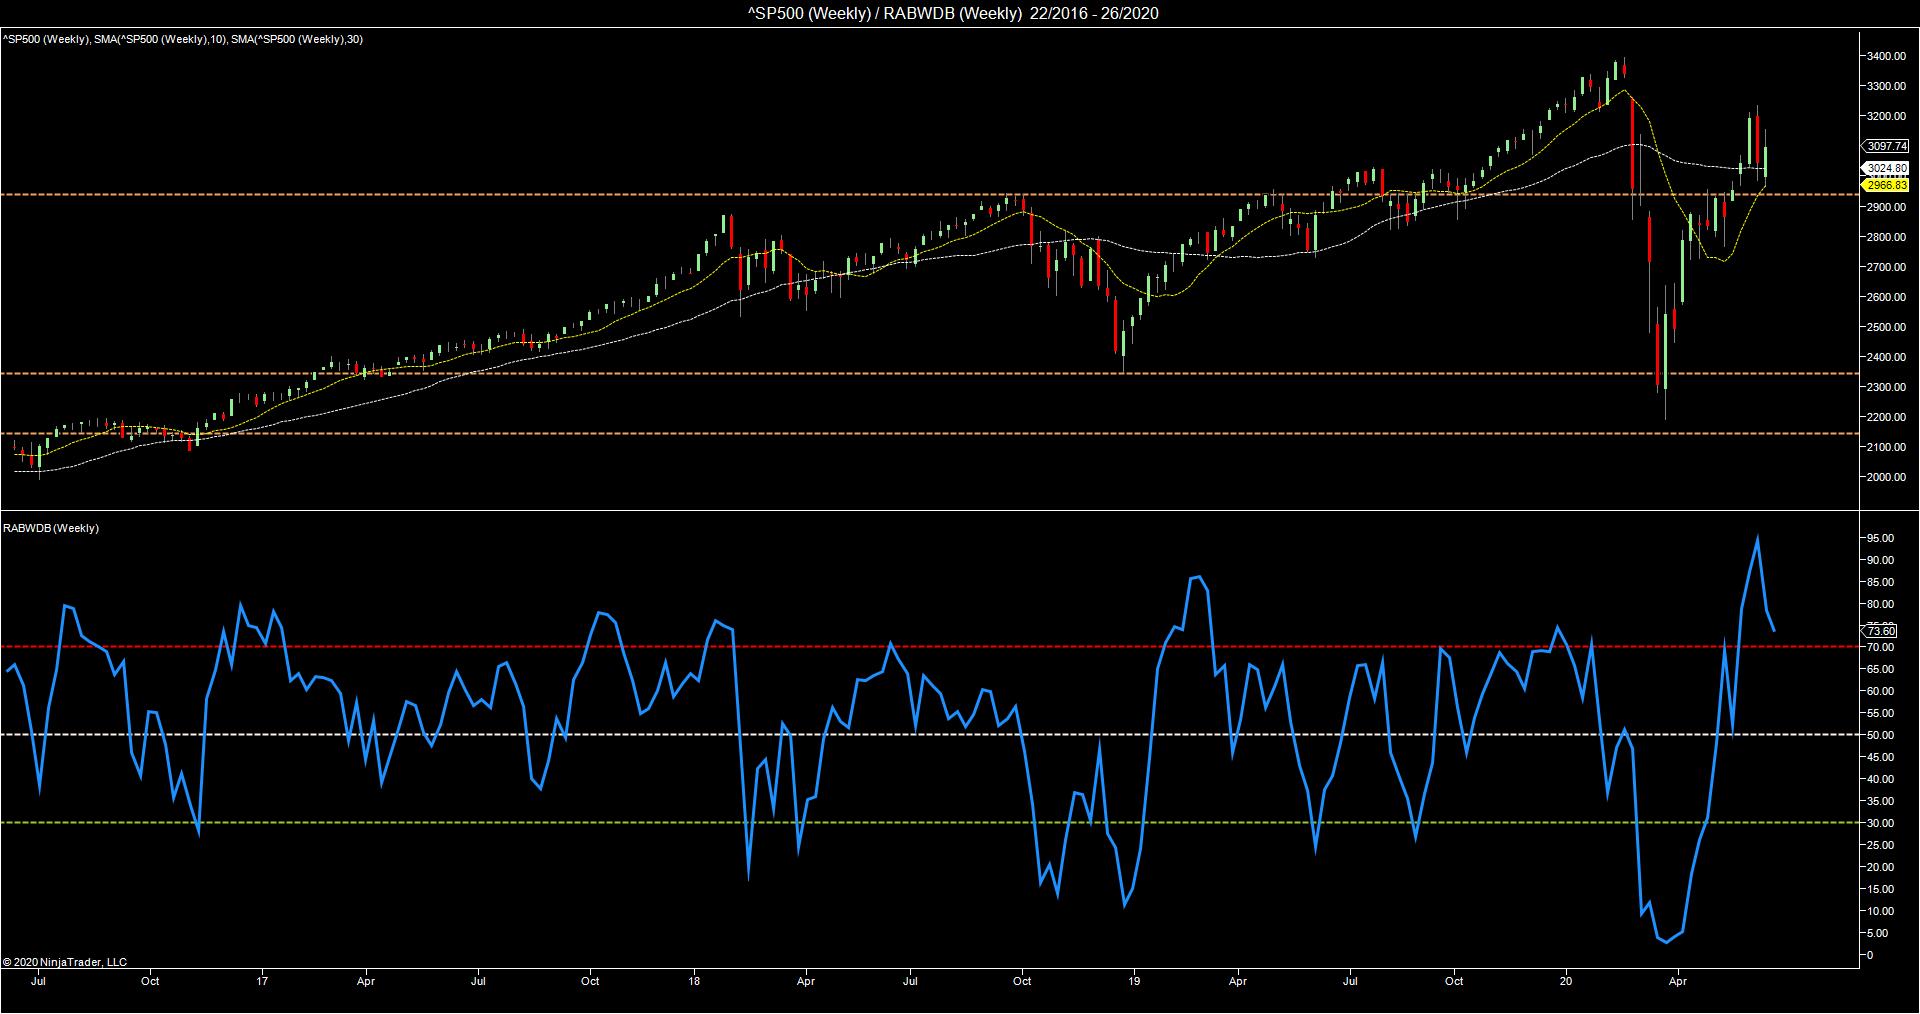Image resolution: width=1920 pixels, height=1014 pixels.
Task: Click the 55.00 label on the RABWDB axis
Action: pos(1881,713)
